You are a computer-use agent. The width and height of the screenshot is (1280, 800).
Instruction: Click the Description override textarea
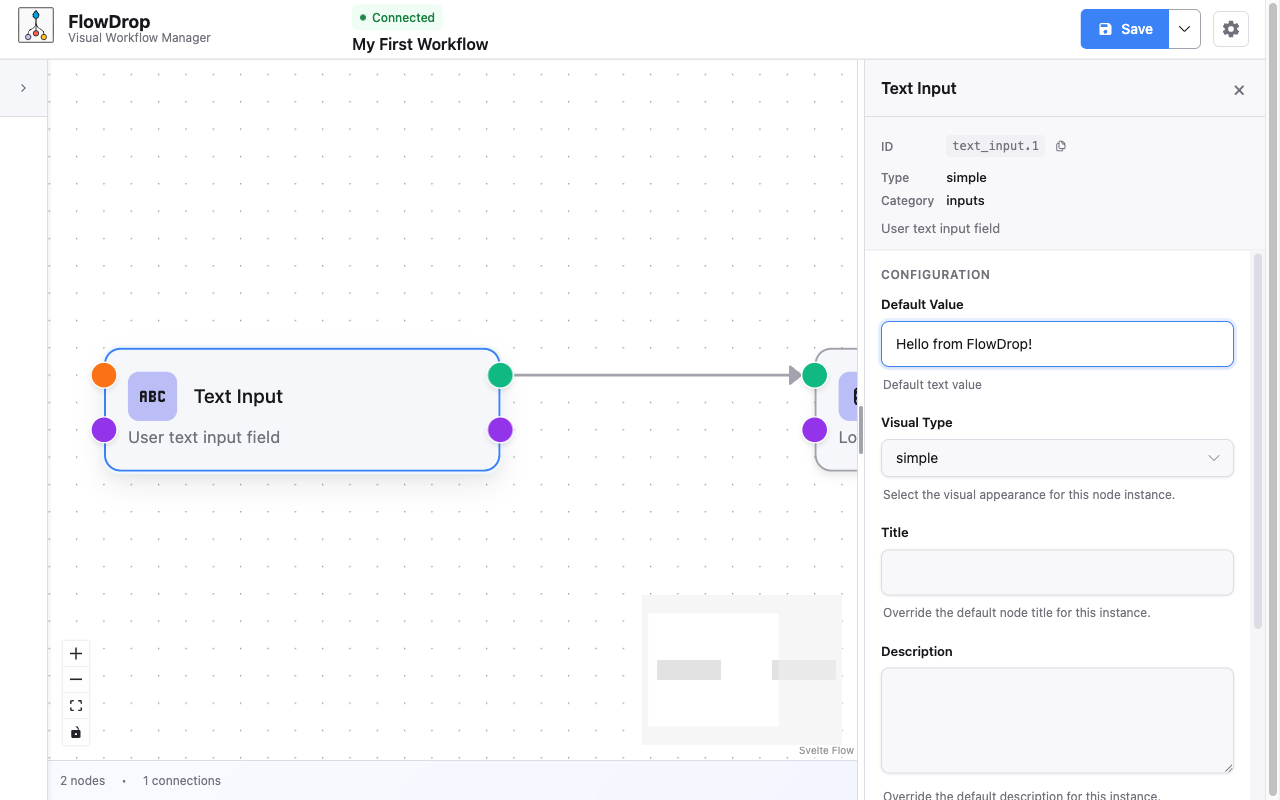[1057, 720]
